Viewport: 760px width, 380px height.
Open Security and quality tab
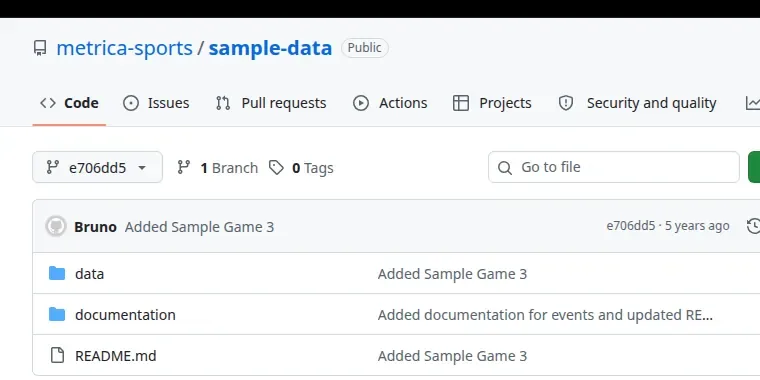coord(637,103)
